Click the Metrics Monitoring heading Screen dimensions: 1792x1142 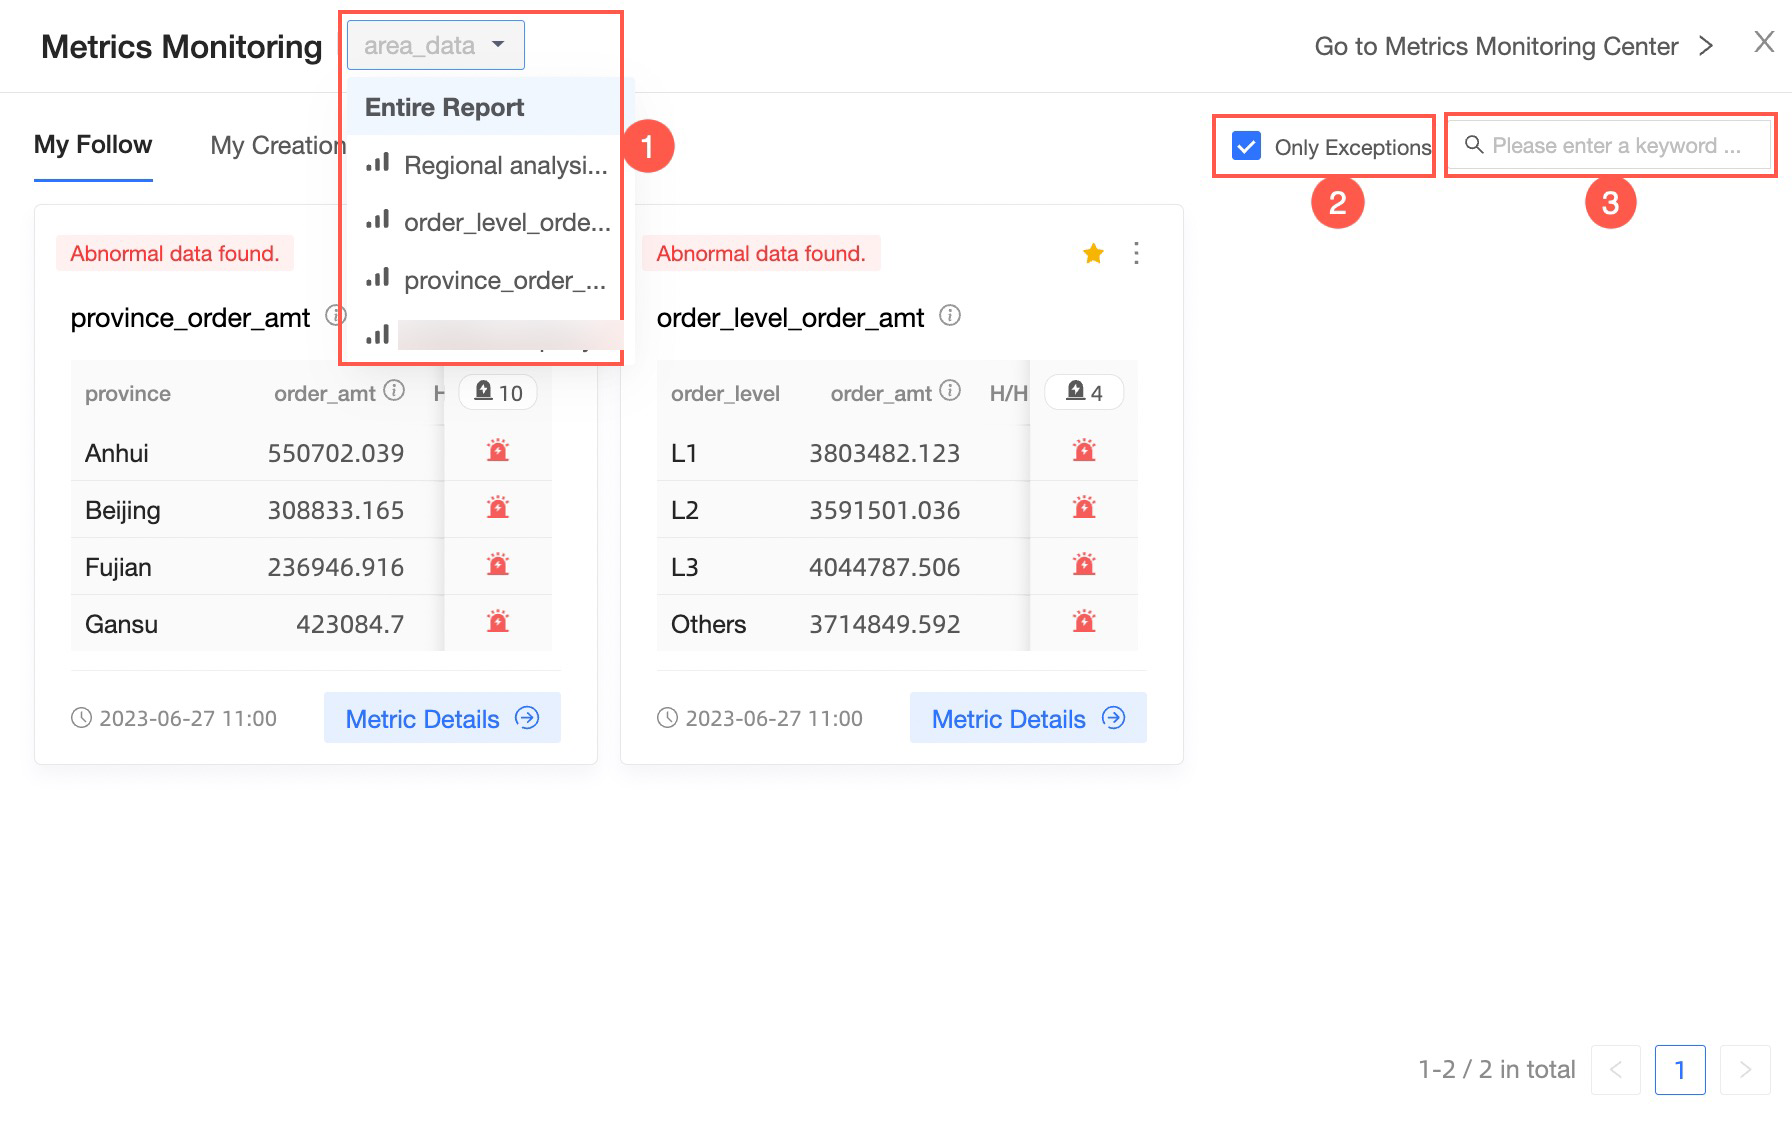click(182, 47)
